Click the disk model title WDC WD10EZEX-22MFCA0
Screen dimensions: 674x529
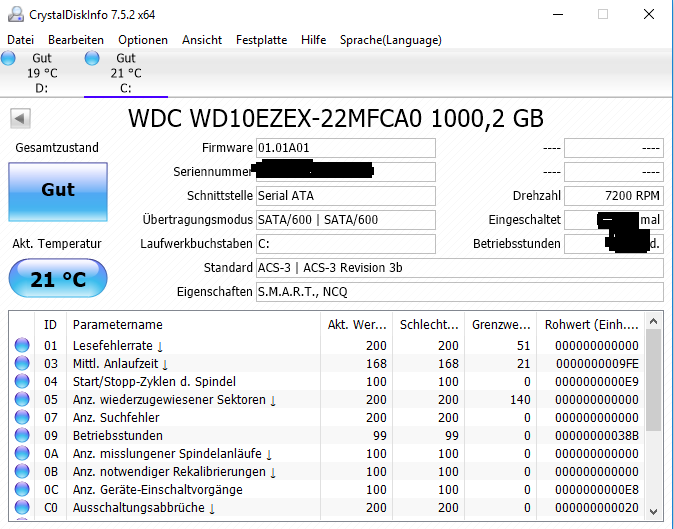coord(336,119)
